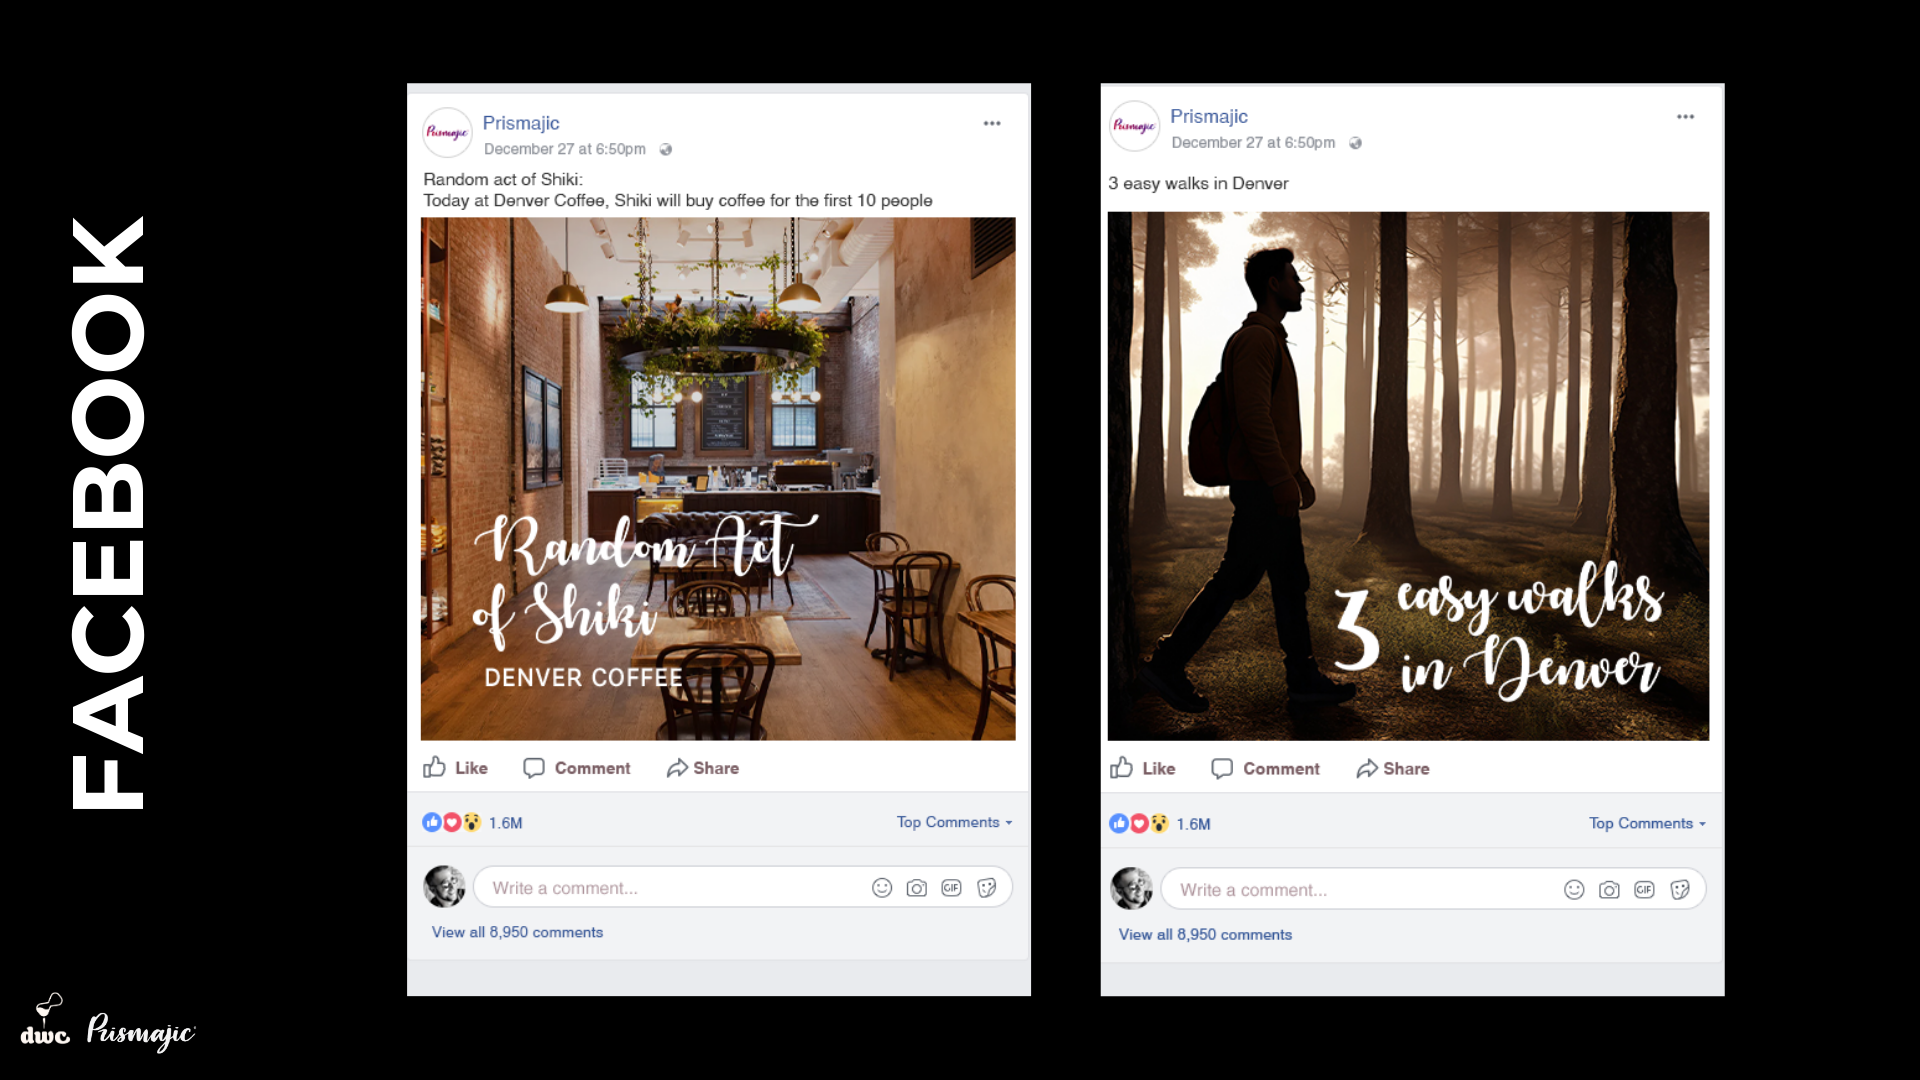Viewport: 1920px width, 1080px height.
Task: Click the public globe icon on the coffee post
Action: [665, 149]
